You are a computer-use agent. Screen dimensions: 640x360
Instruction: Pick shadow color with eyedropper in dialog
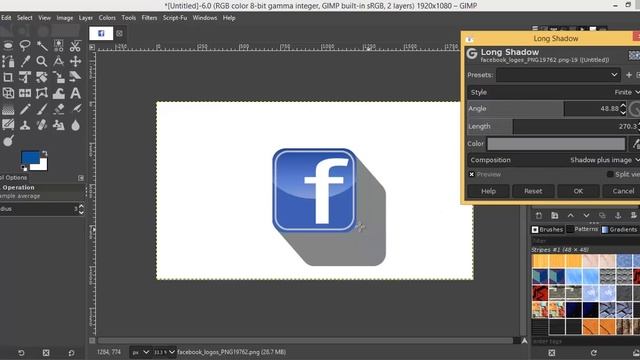pyautogui.click(x=636, y=144)
